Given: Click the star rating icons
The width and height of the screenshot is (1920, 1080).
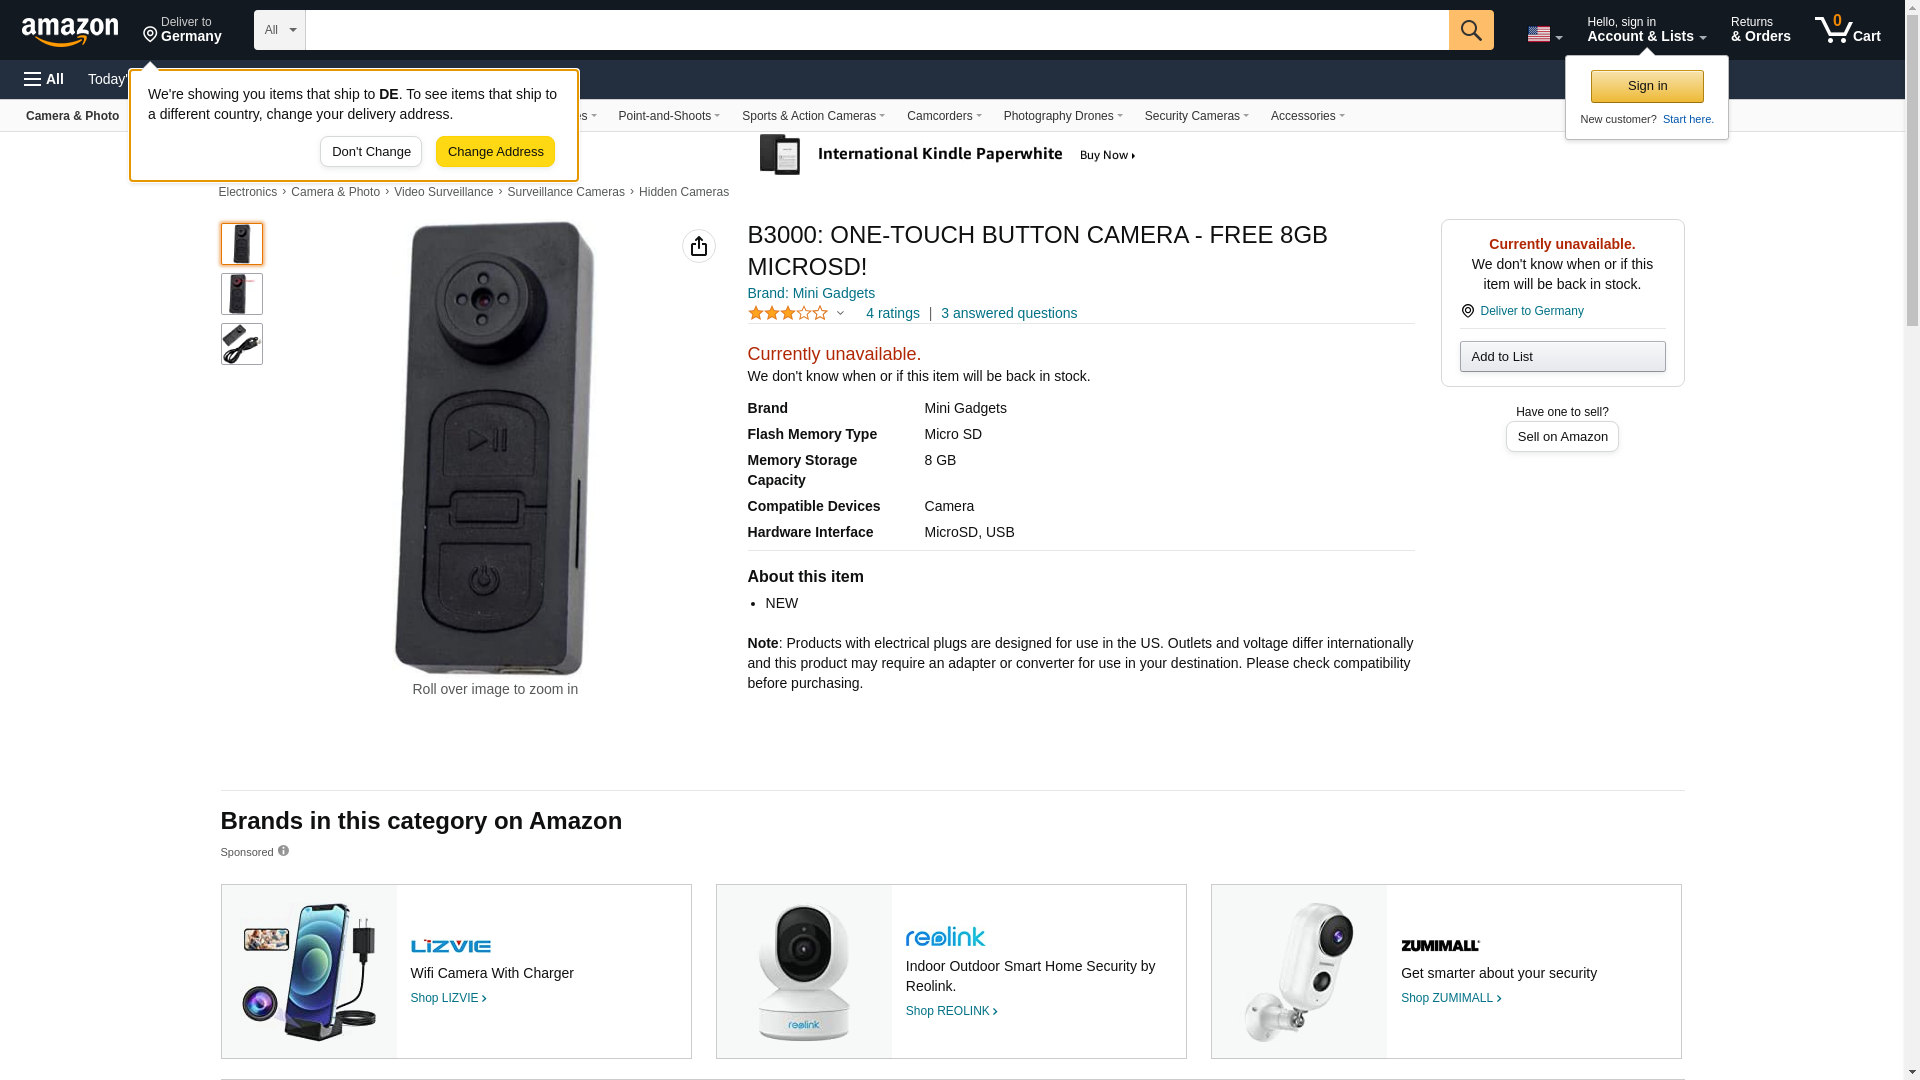Looking at the screenshot, I should click(x=788, y=313).
